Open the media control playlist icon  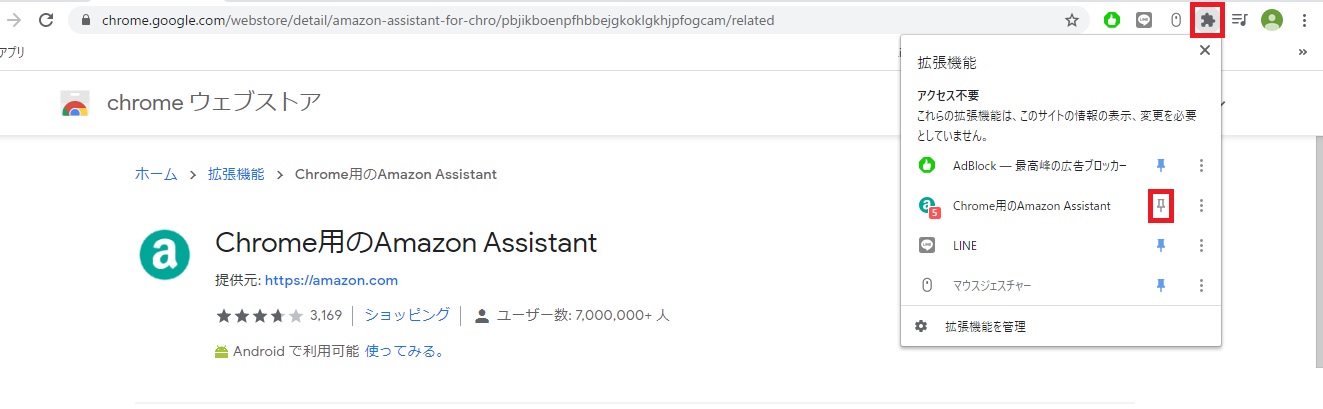(x=1239, y=19)
